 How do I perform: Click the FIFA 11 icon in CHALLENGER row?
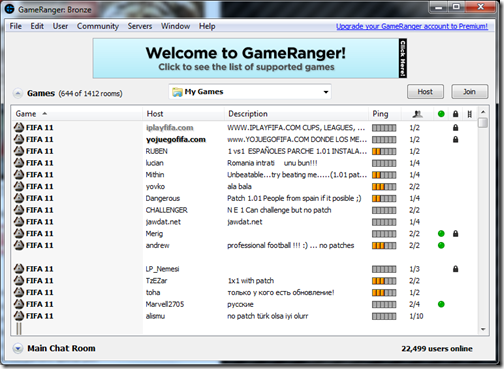tap(19, 210)
